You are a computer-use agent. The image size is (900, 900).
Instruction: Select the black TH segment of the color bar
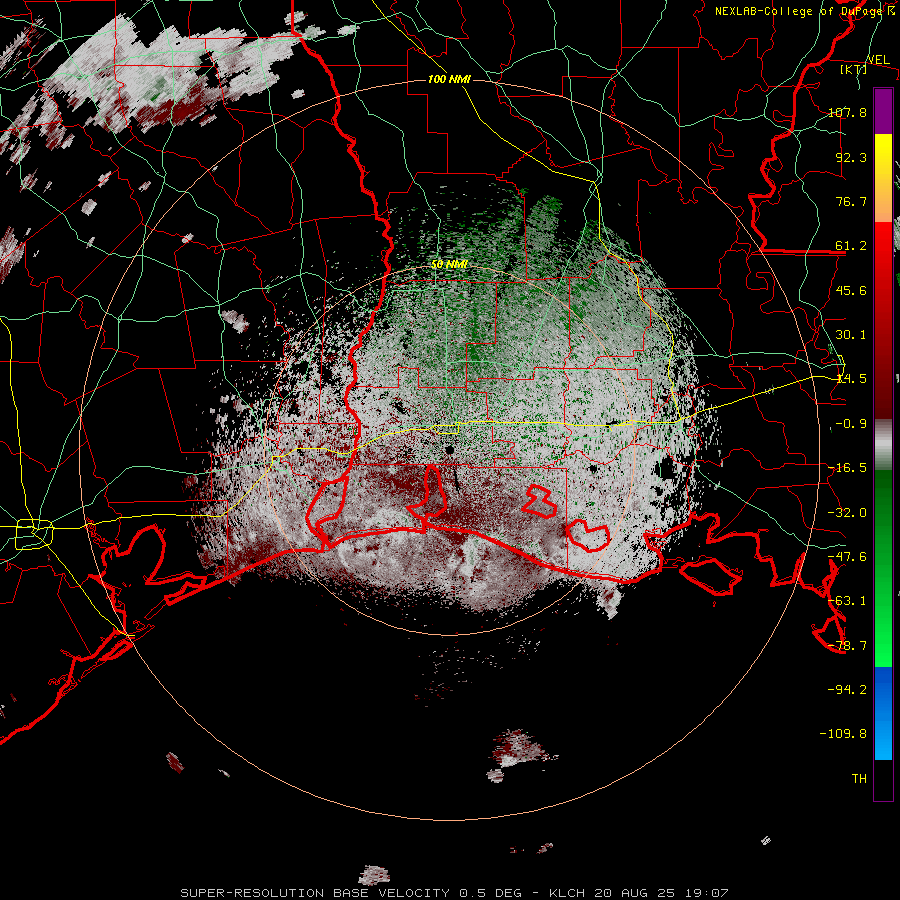tap(883, 780)
